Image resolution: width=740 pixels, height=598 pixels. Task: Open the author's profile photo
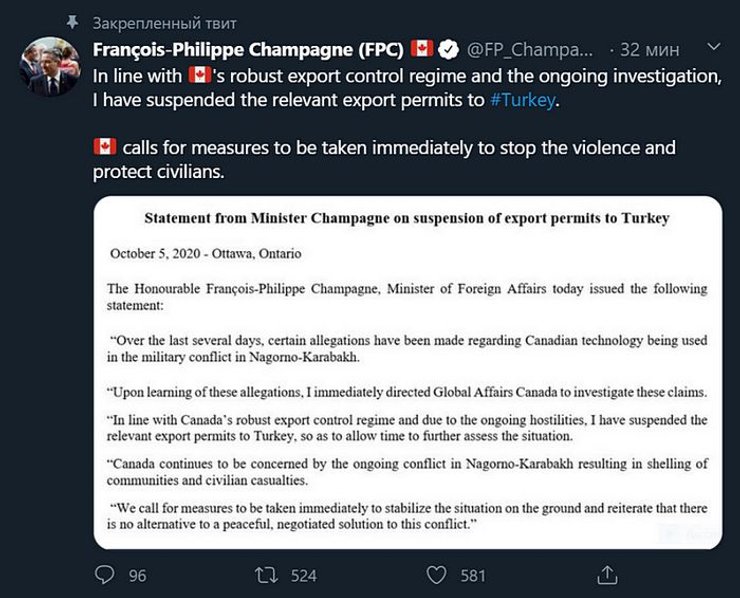click(x=48, y=68)
